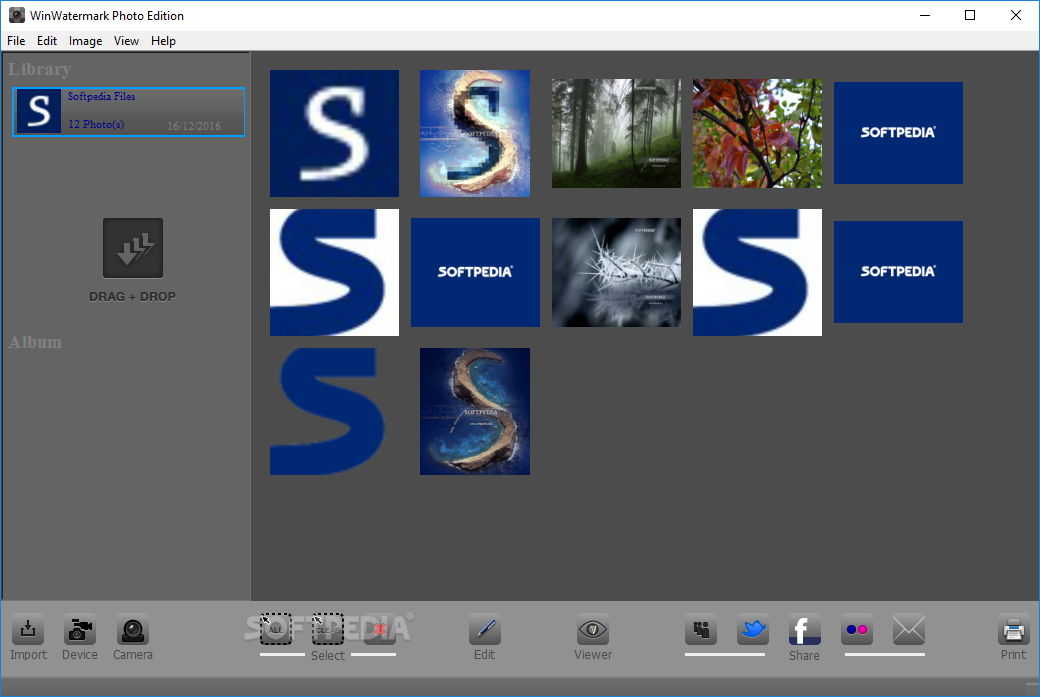Share to Flickr dots icon

coord(857,629)
